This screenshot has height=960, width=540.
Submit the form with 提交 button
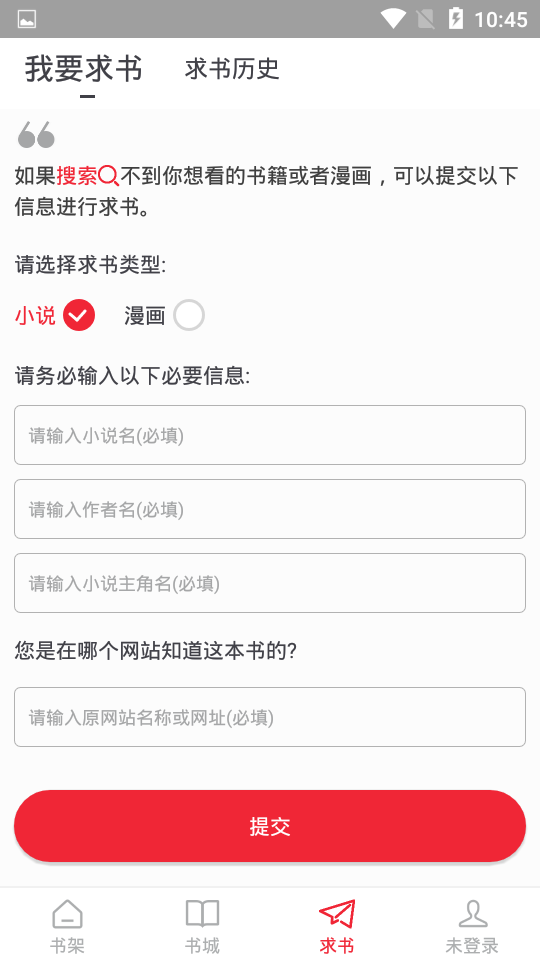click(270, 826)
